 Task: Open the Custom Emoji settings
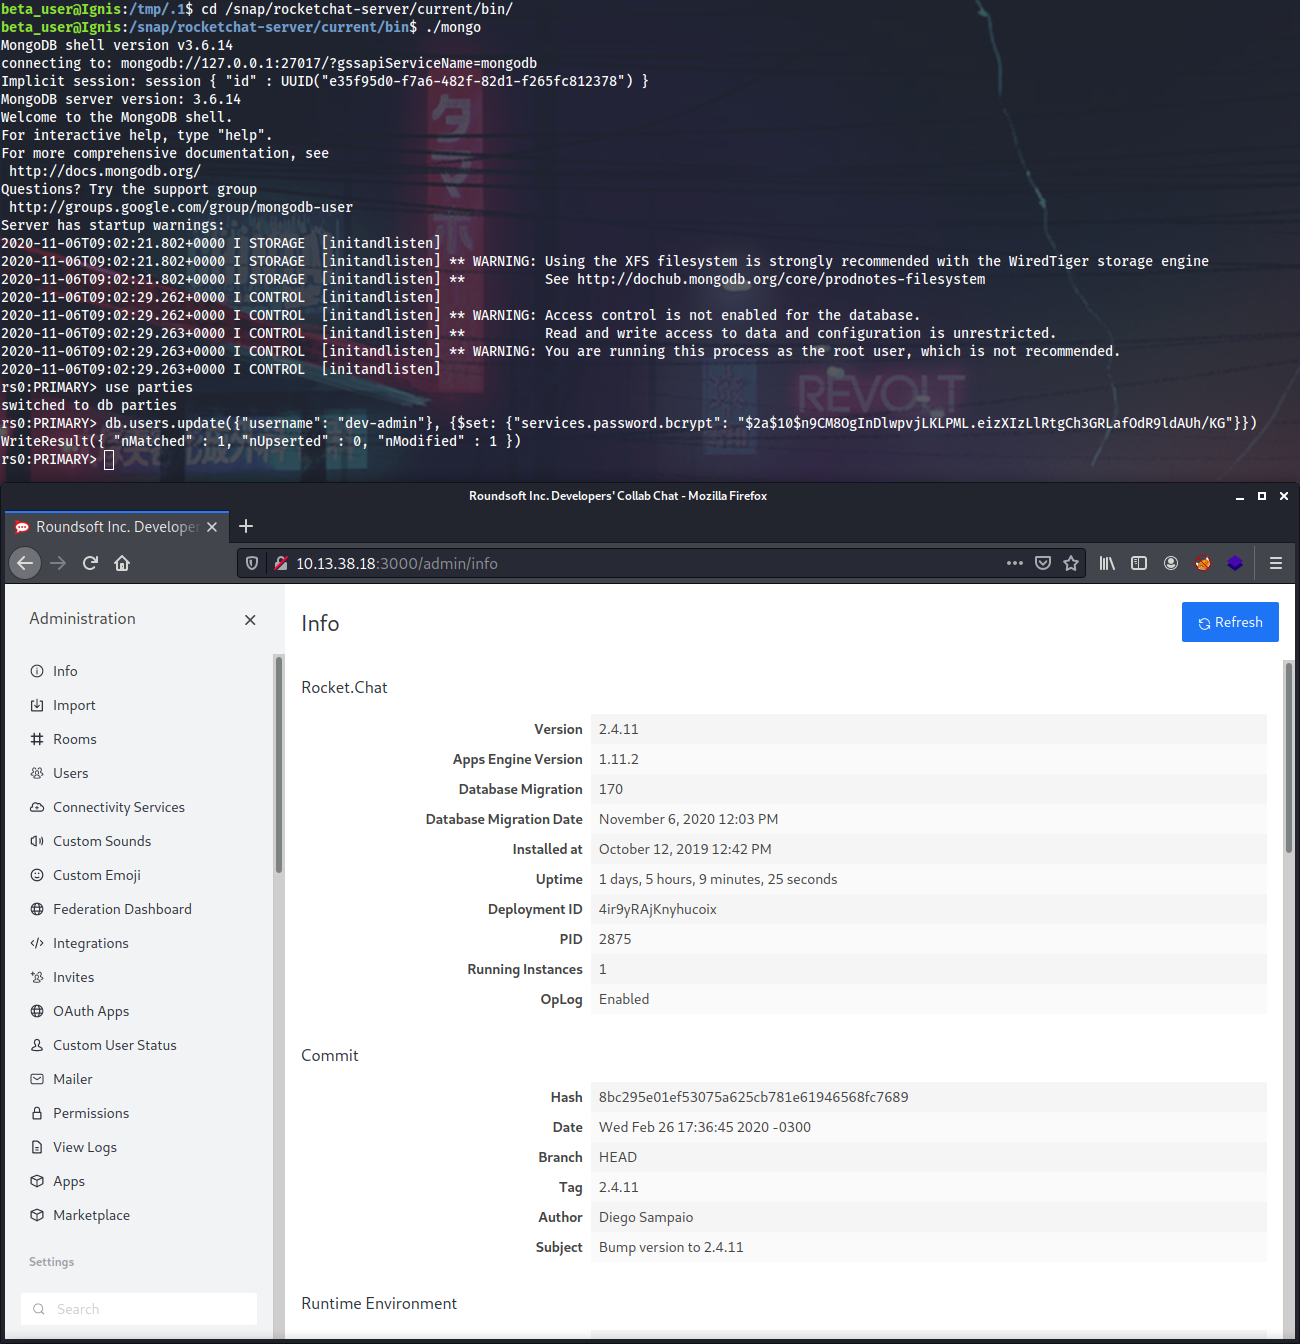(96, 874)
